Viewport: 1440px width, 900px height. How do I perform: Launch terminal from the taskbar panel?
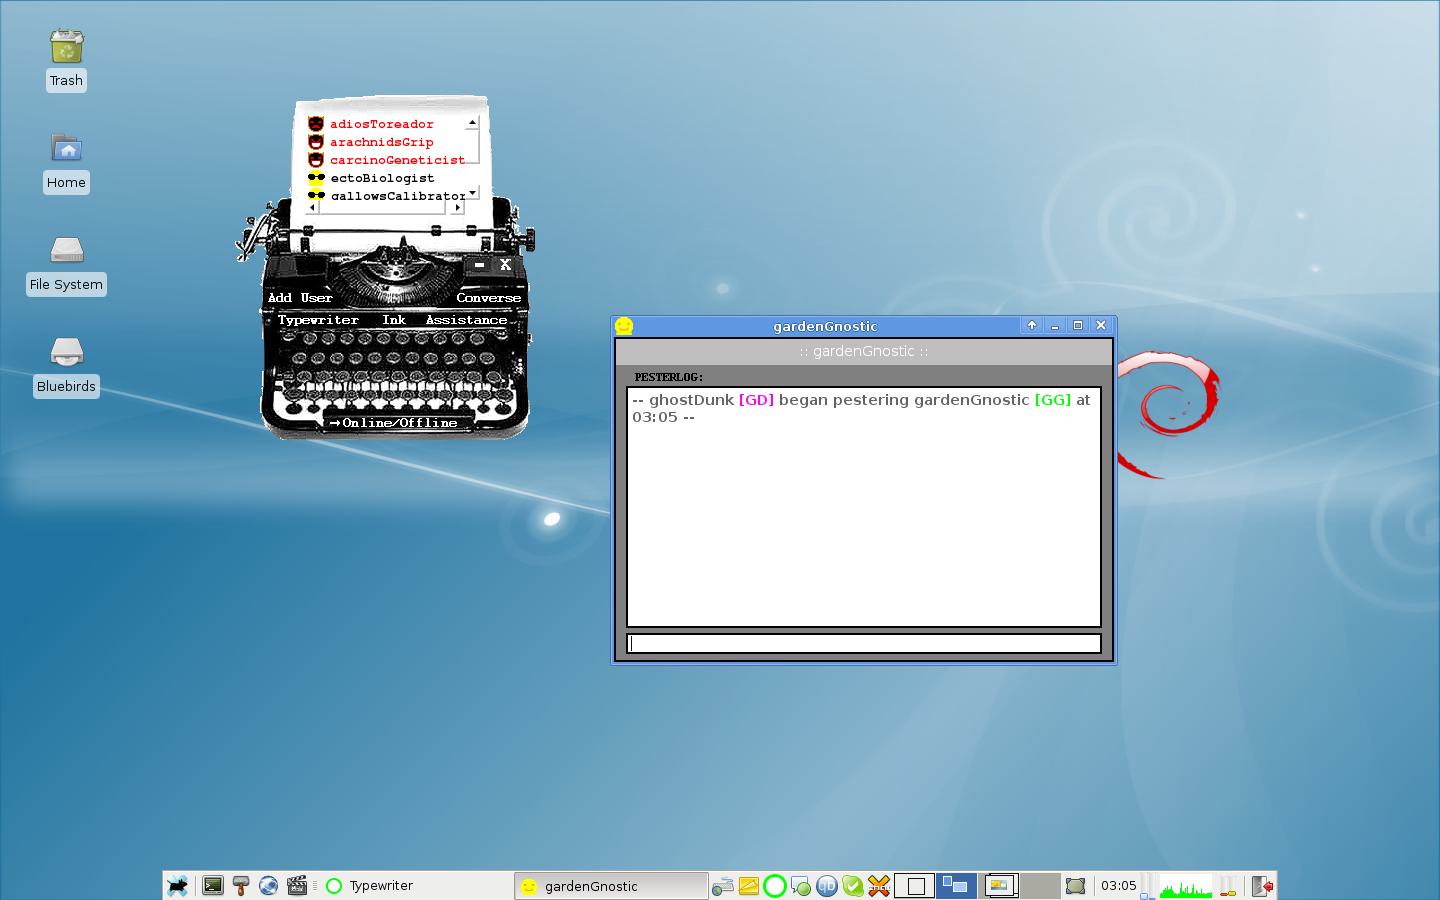[x=213, y=885]
